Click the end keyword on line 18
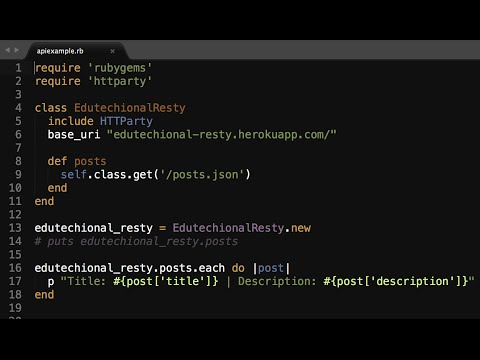The height and width of the screenshot is (360, 480). [44, 295]
